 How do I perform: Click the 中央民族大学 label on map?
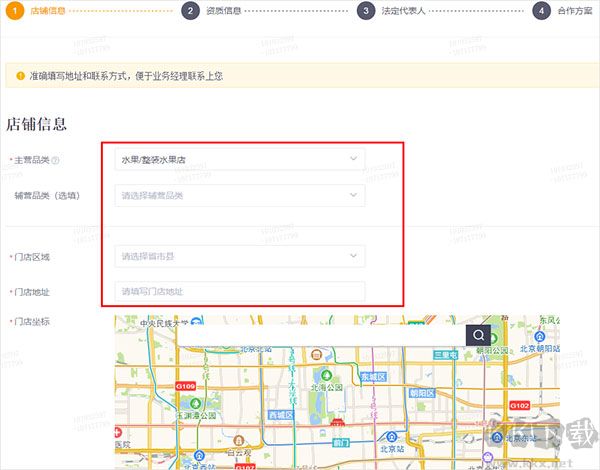(164, 323)
